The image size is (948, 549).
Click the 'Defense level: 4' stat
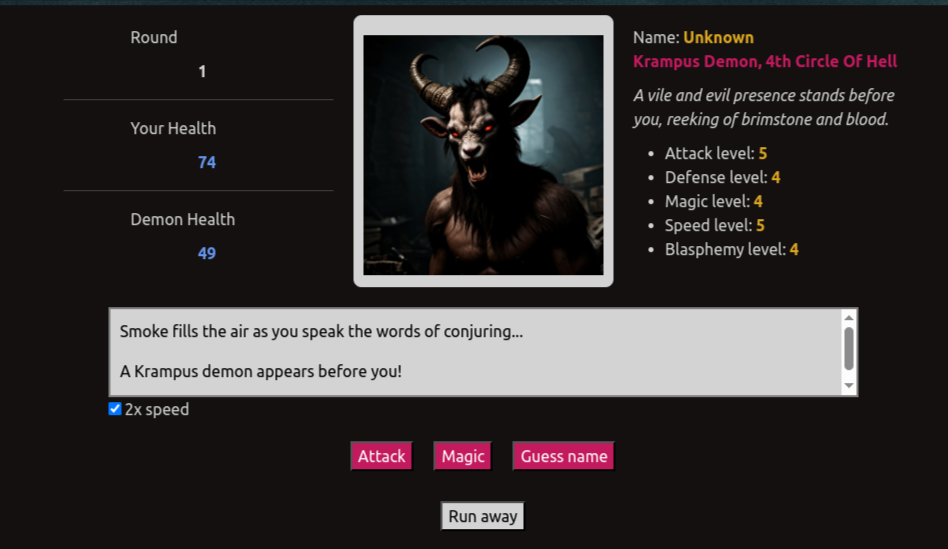tap(722, 177)
